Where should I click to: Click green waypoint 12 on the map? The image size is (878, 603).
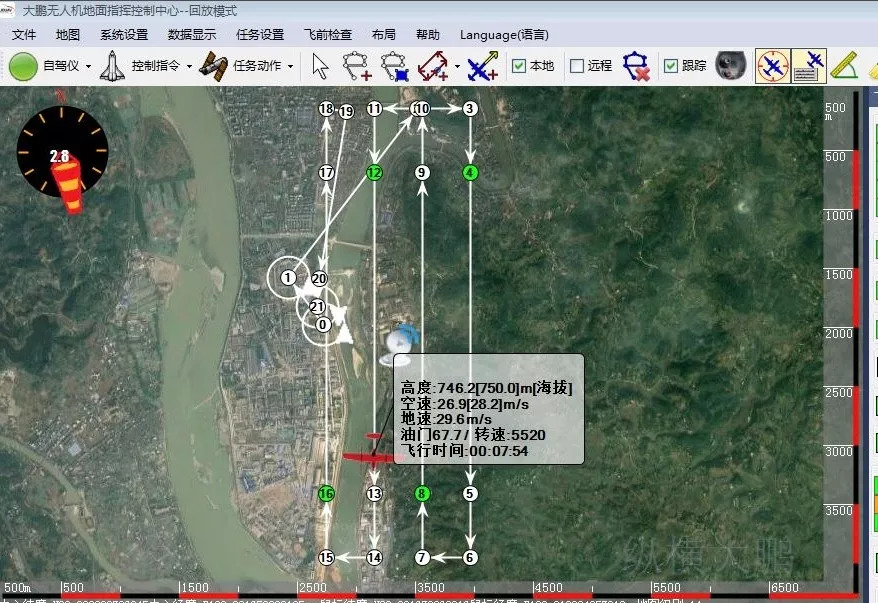coord(374,173)
